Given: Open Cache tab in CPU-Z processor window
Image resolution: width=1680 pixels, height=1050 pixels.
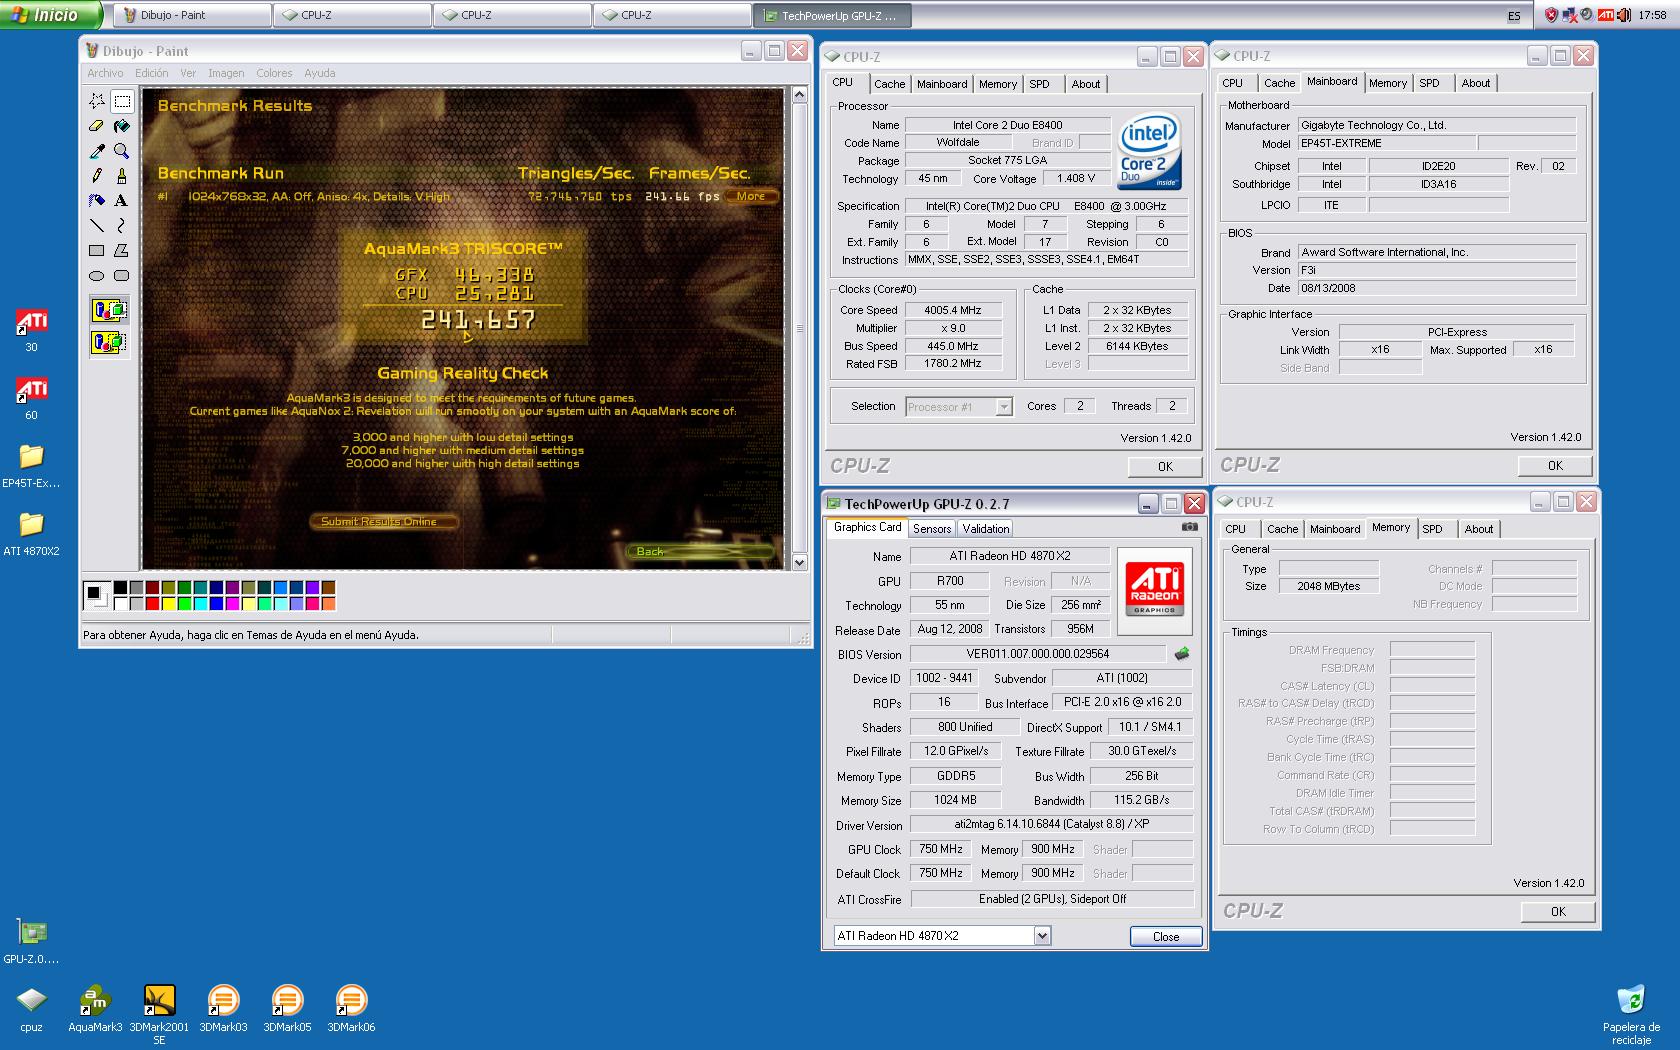Looking at the screenshot, I should pyautogui.click(x=889, y=84).
